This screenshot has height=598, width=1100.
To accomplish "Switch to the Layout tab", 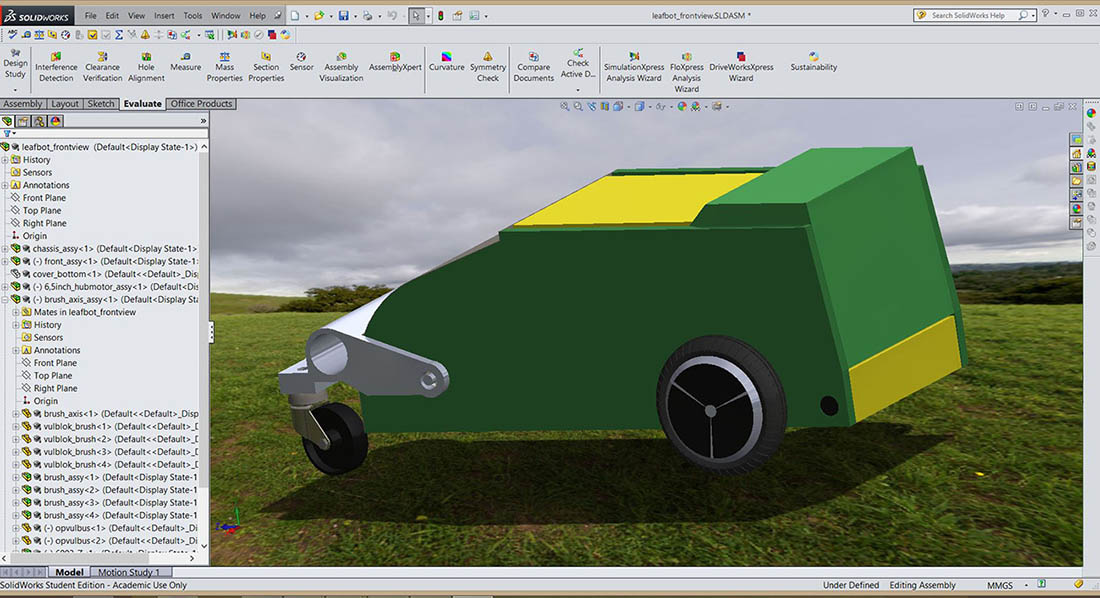I will click(x=65, y=104).
